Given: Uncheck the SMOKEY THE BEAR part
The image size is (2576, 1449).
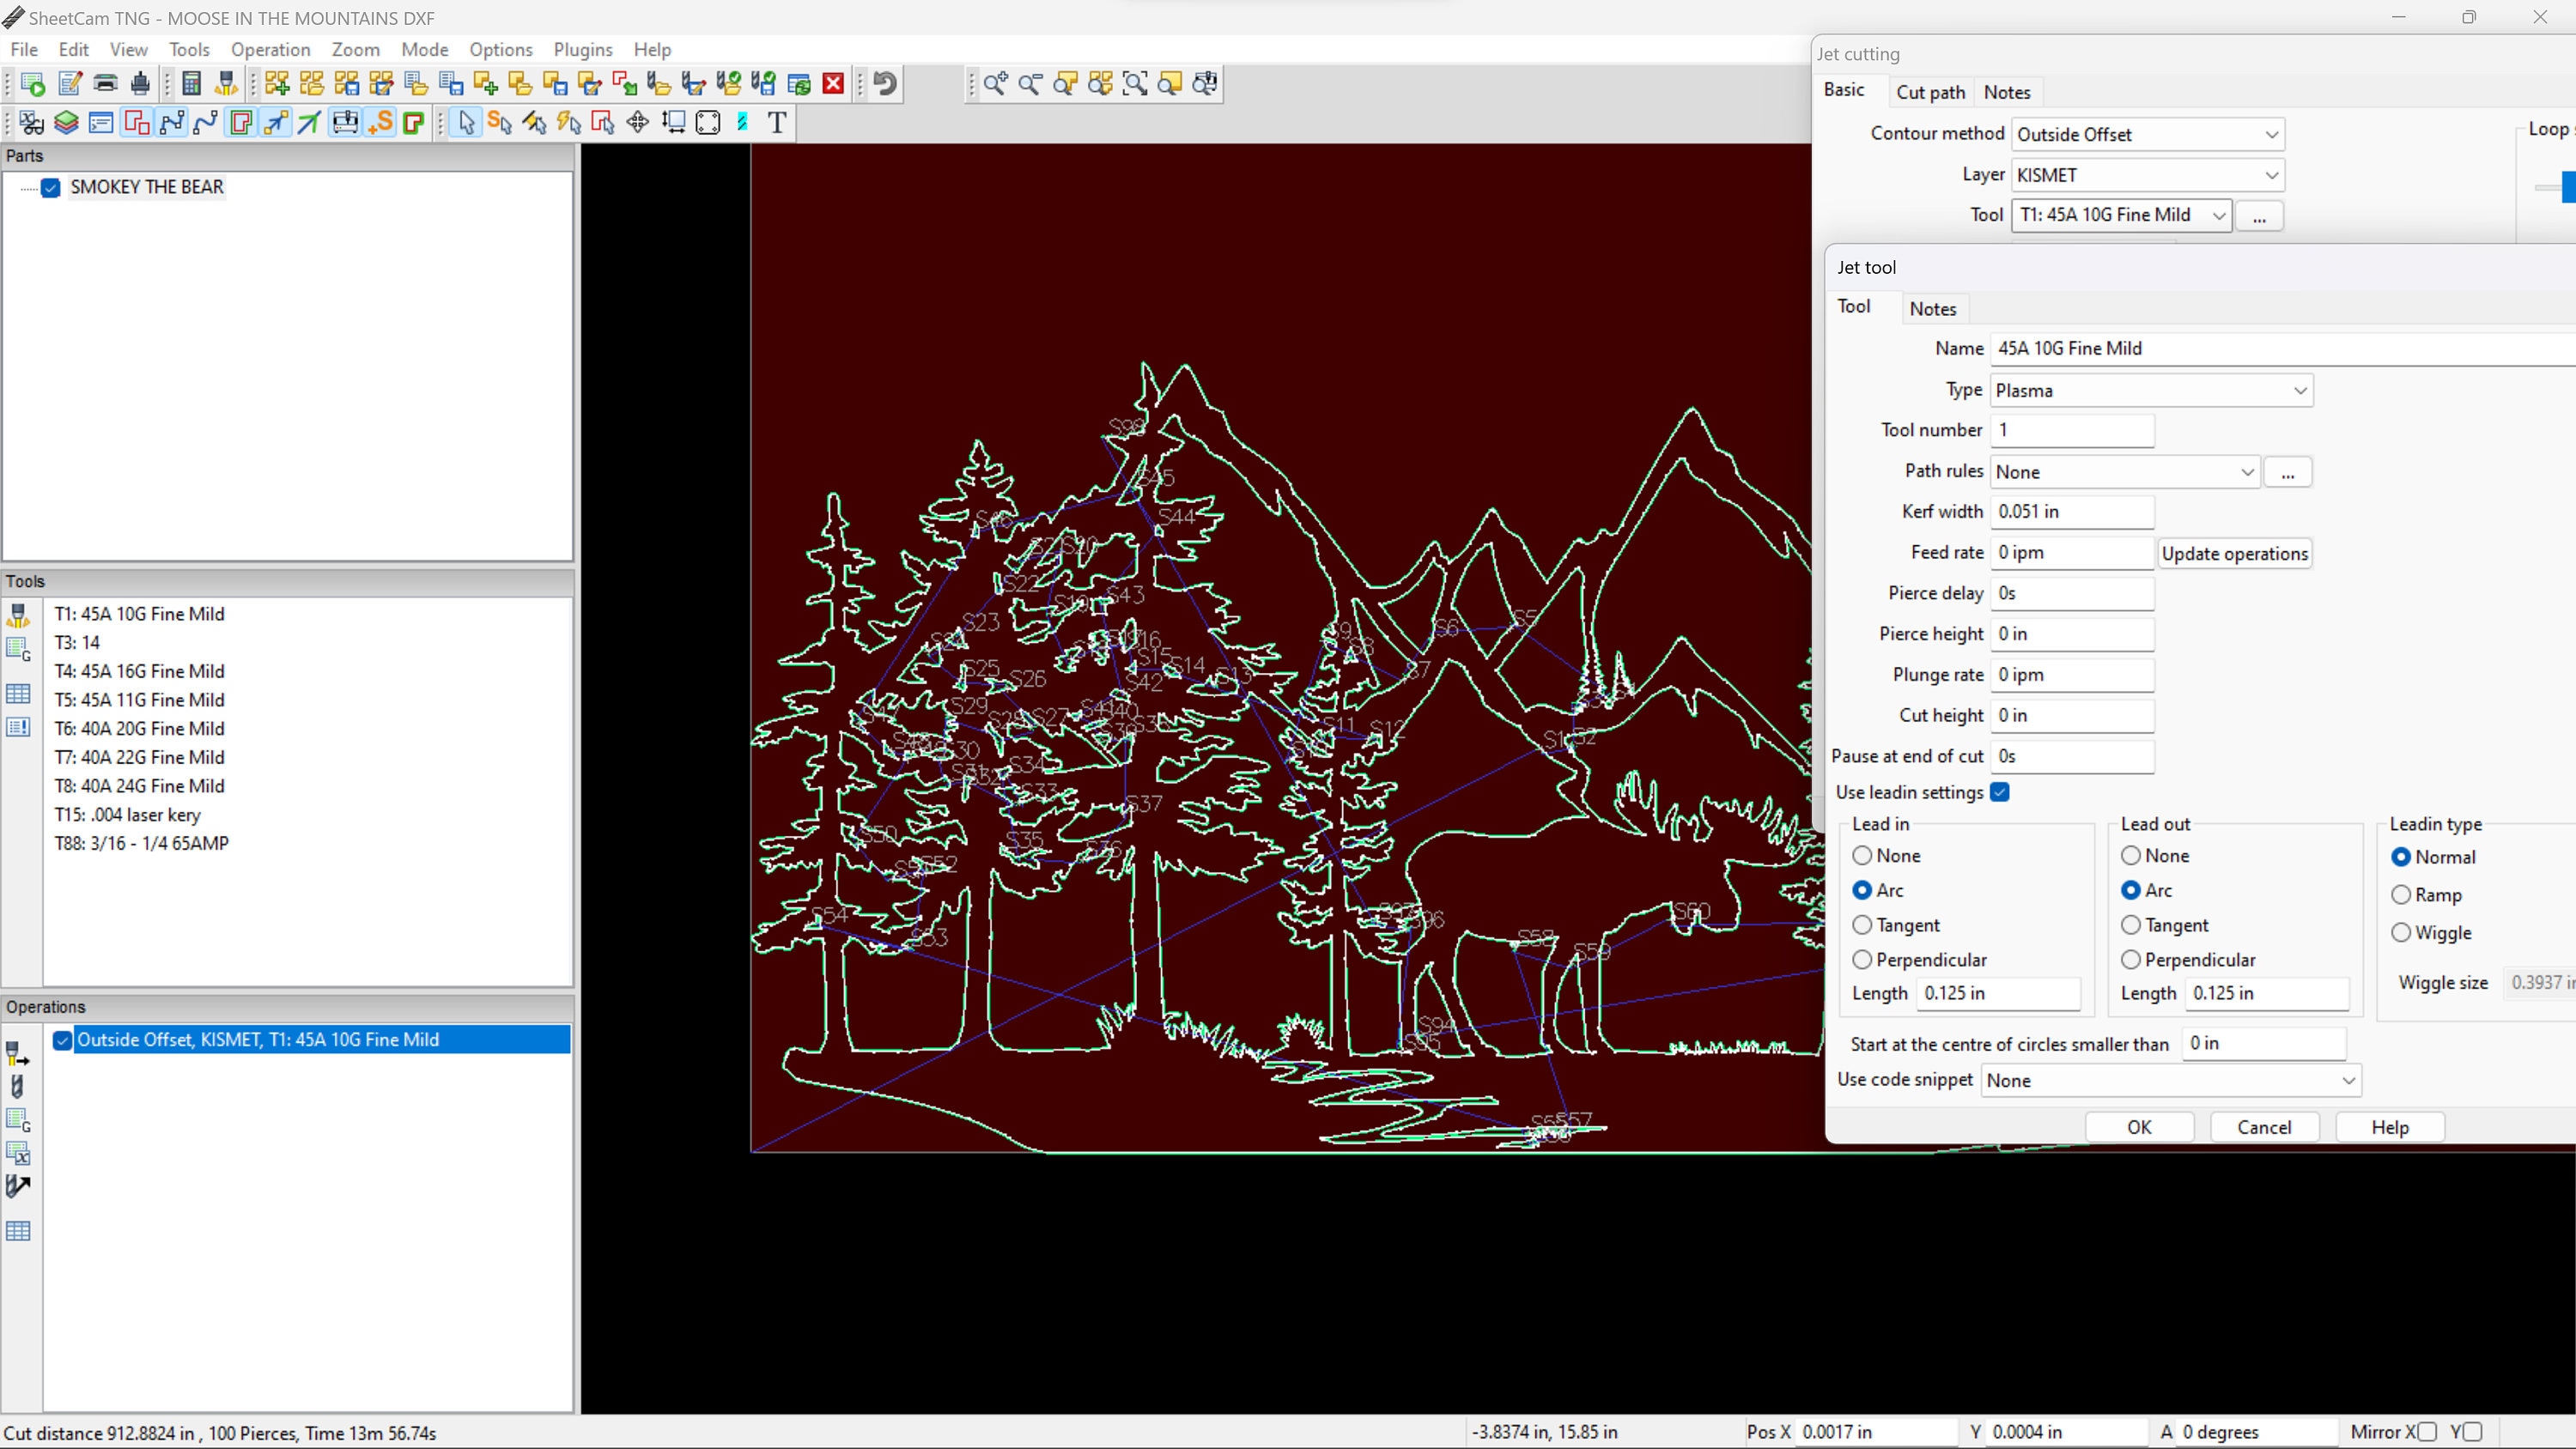Looking at the screenshot, I should pyautogui.click(x=50, y=188).
